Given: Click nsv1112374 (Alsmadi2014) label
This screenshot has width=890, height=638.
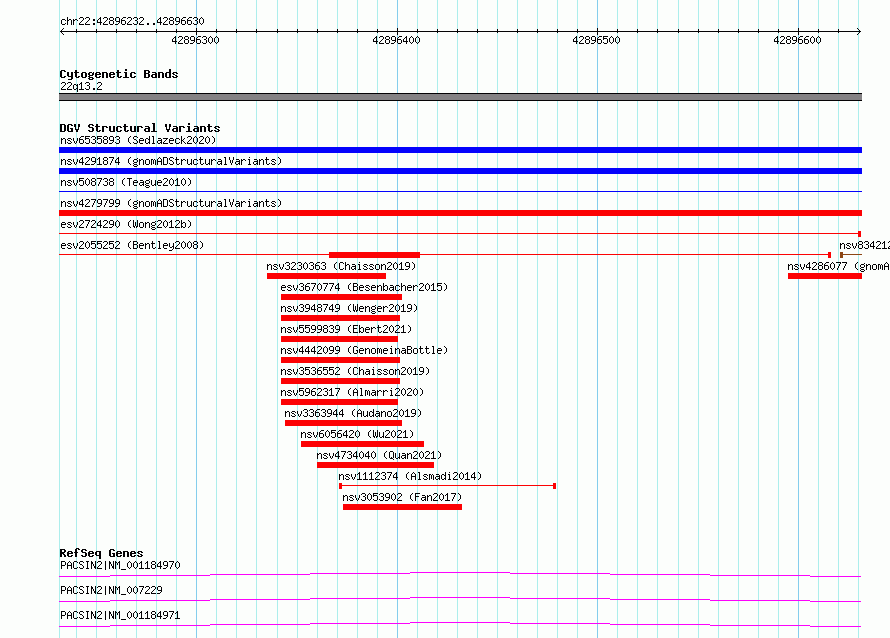Looking at the screenshot, I should (x=410, y=476).
